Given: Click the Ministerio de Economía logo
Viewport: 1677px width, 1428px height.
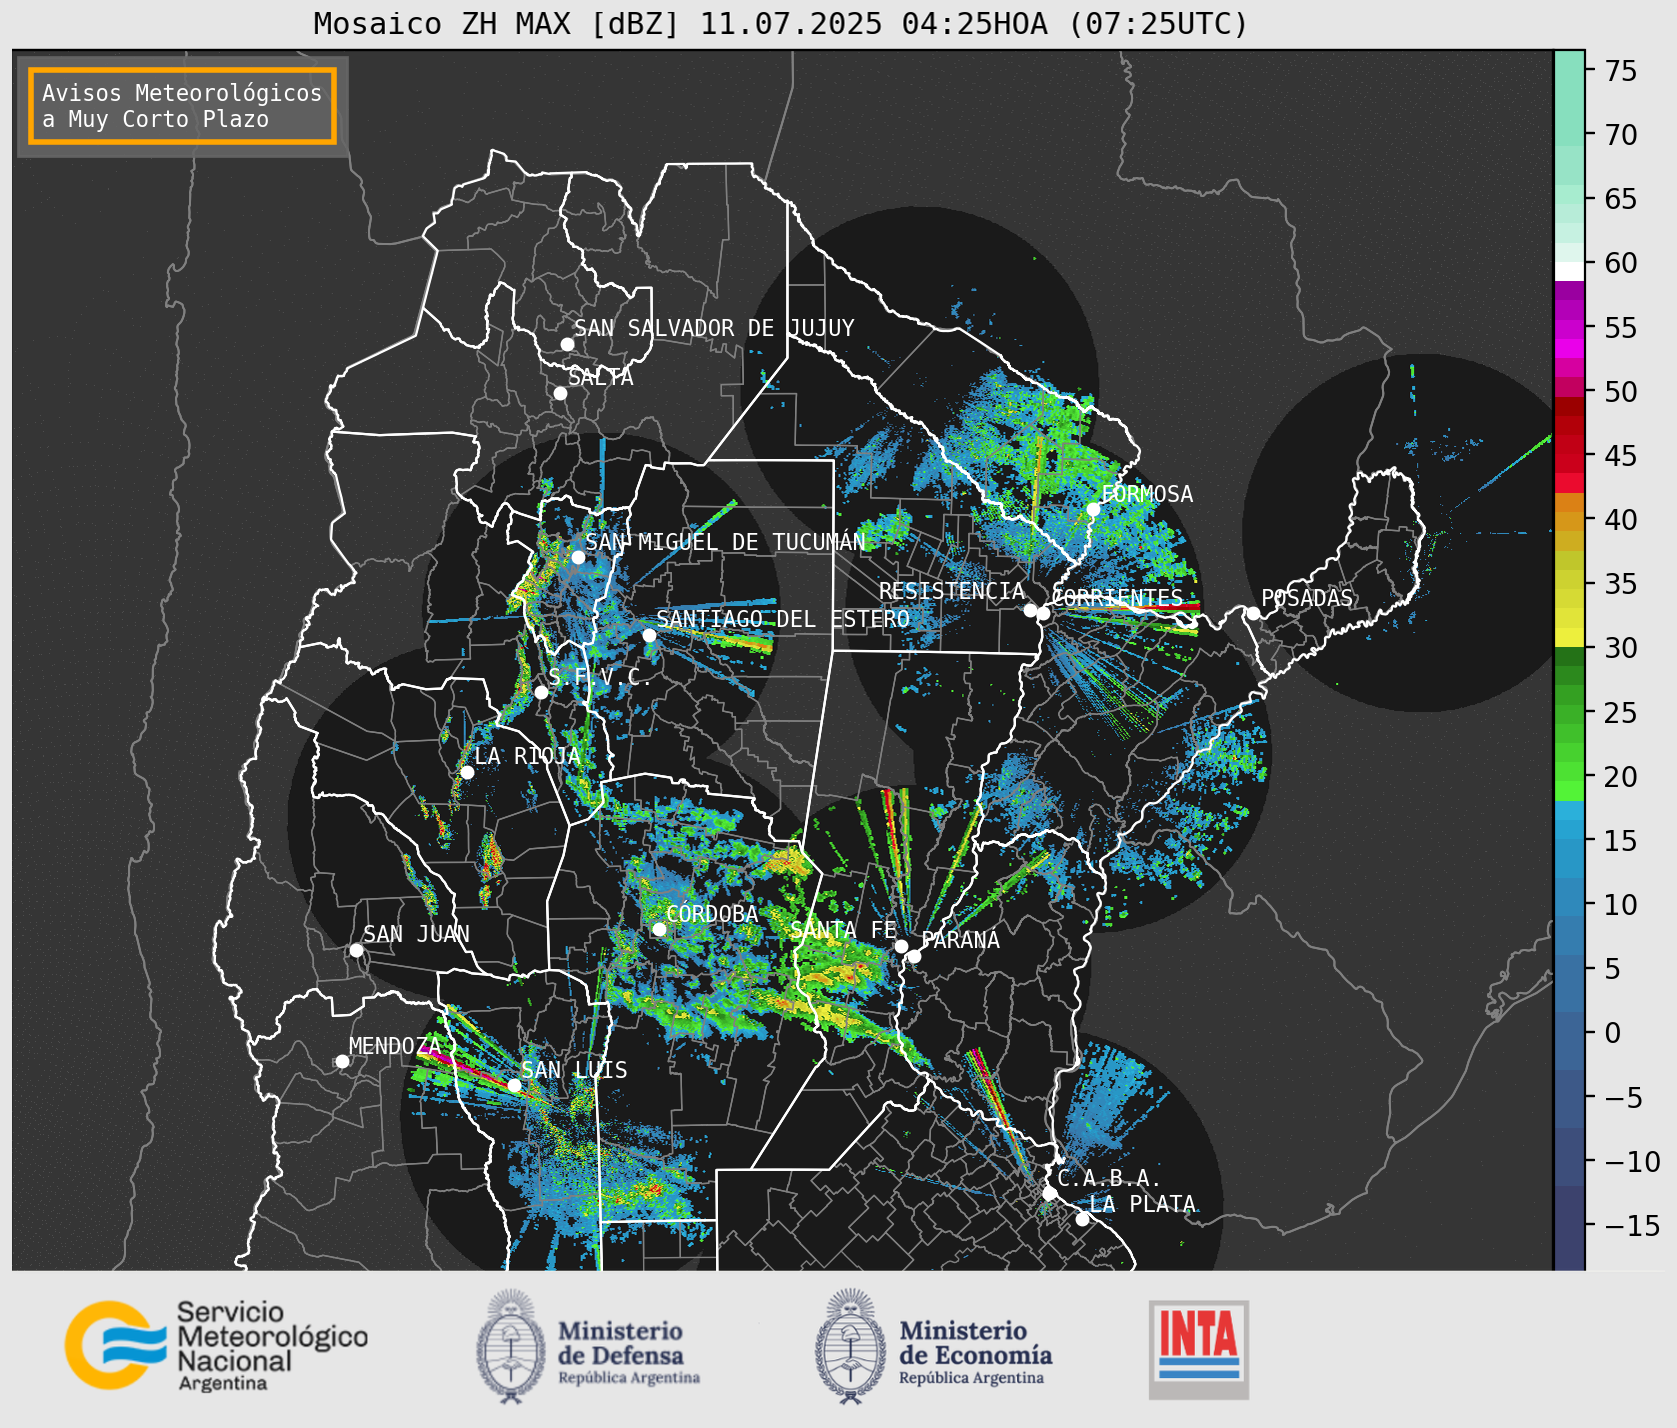Looking at the screenshot, I should (933, 1346).
